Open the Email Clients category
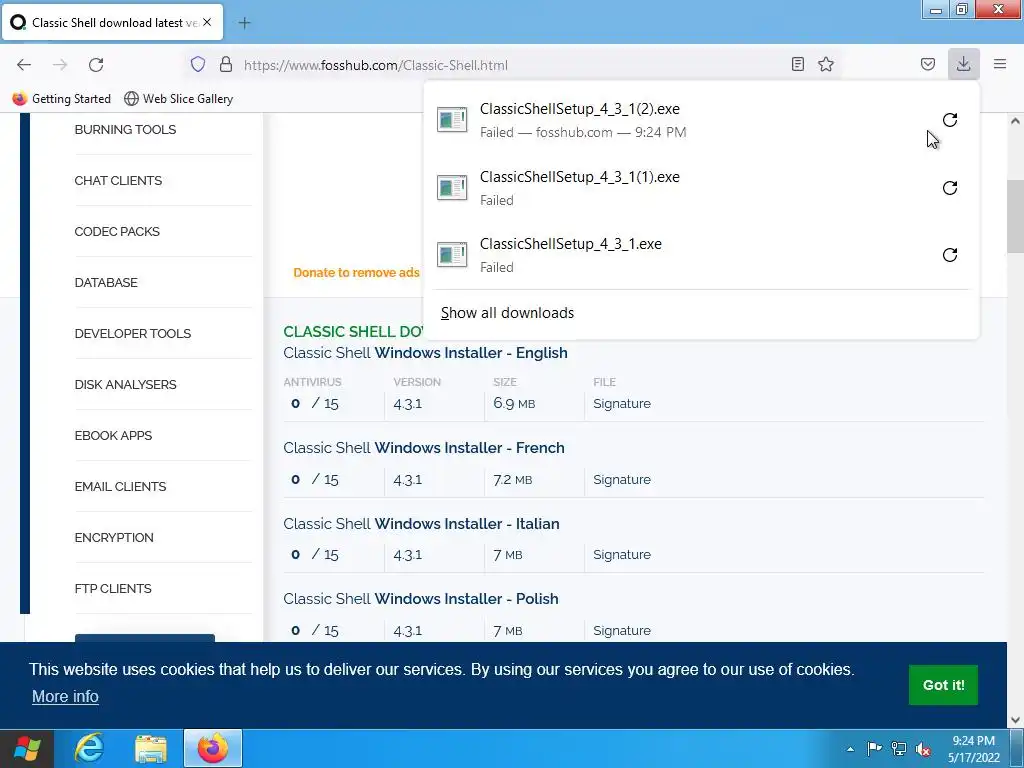 coord(120,486)
